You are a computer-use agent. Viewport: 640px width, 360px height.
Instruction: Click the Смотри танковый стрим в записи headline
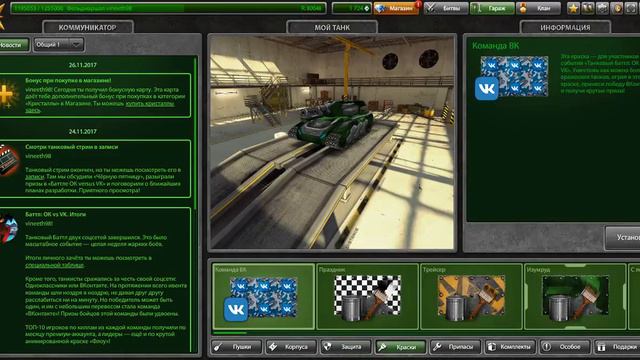pyautogui.click(x=71, y=147)
